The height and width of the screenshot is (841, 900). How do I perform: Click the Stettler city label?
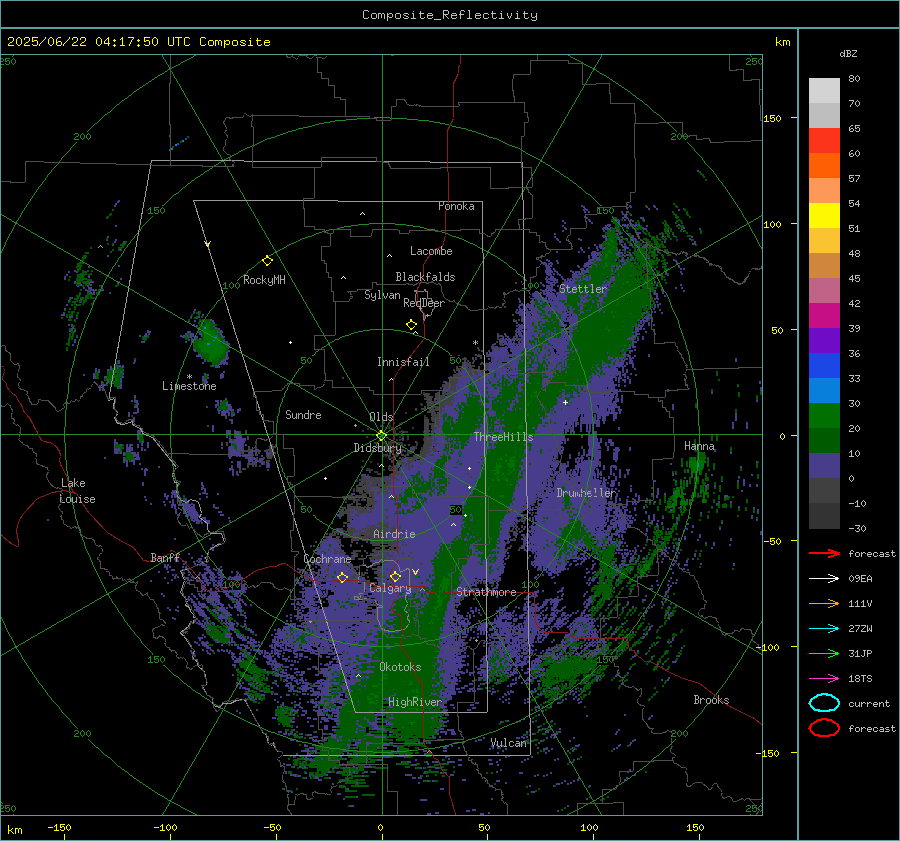tap(583, 289)
